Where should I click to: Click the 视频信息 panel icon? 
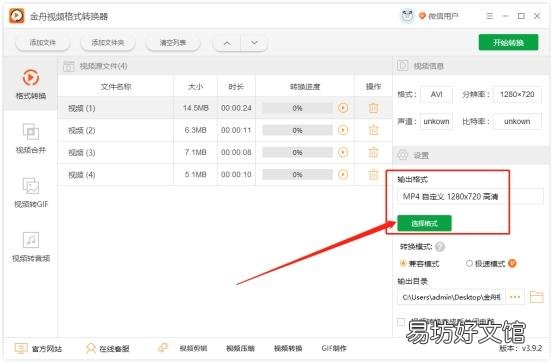(x=403, y=65)
